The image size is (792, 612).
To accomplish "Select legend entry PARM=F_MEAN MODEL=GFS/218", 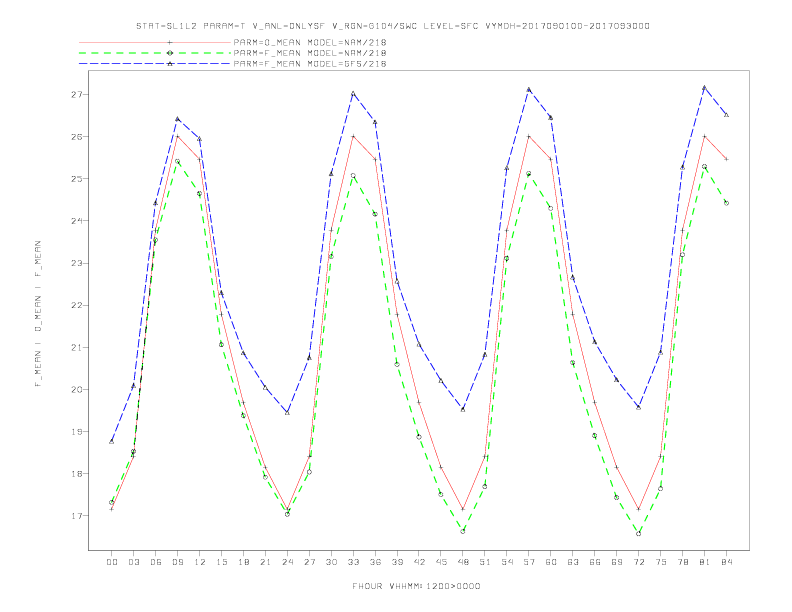I will point(310,64).
